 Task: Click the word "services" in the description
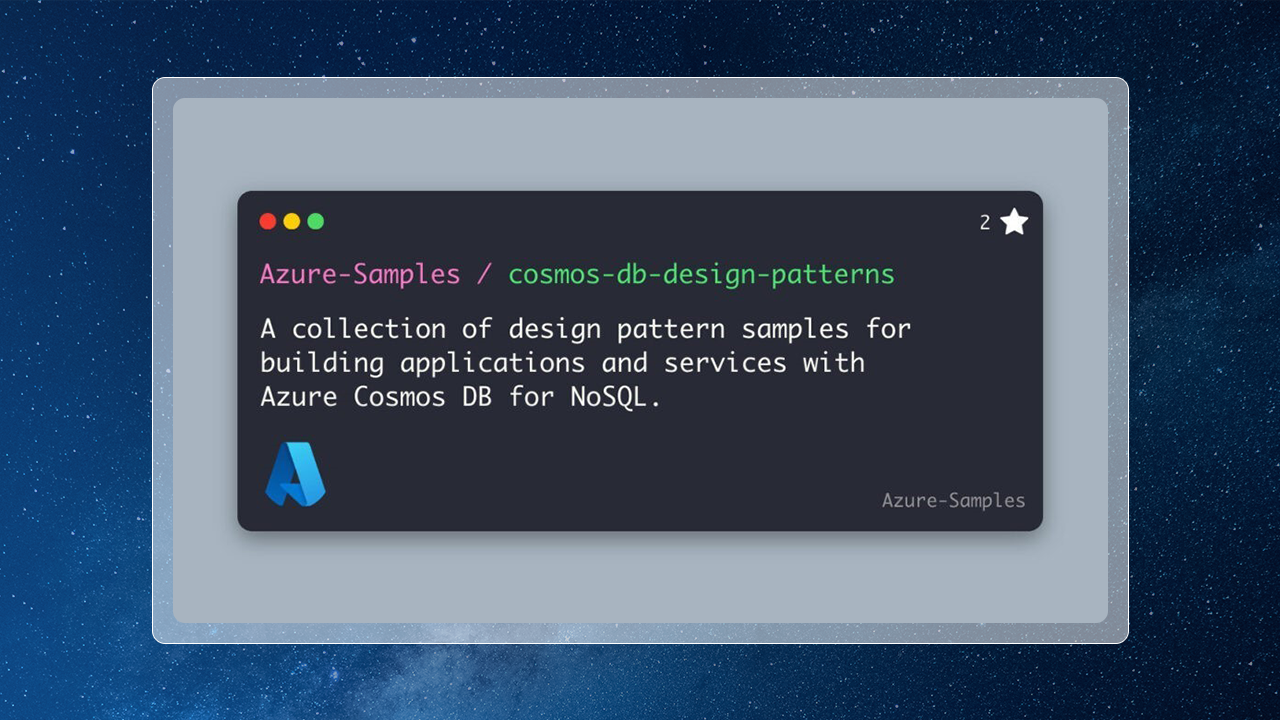(x=725, y=362)
